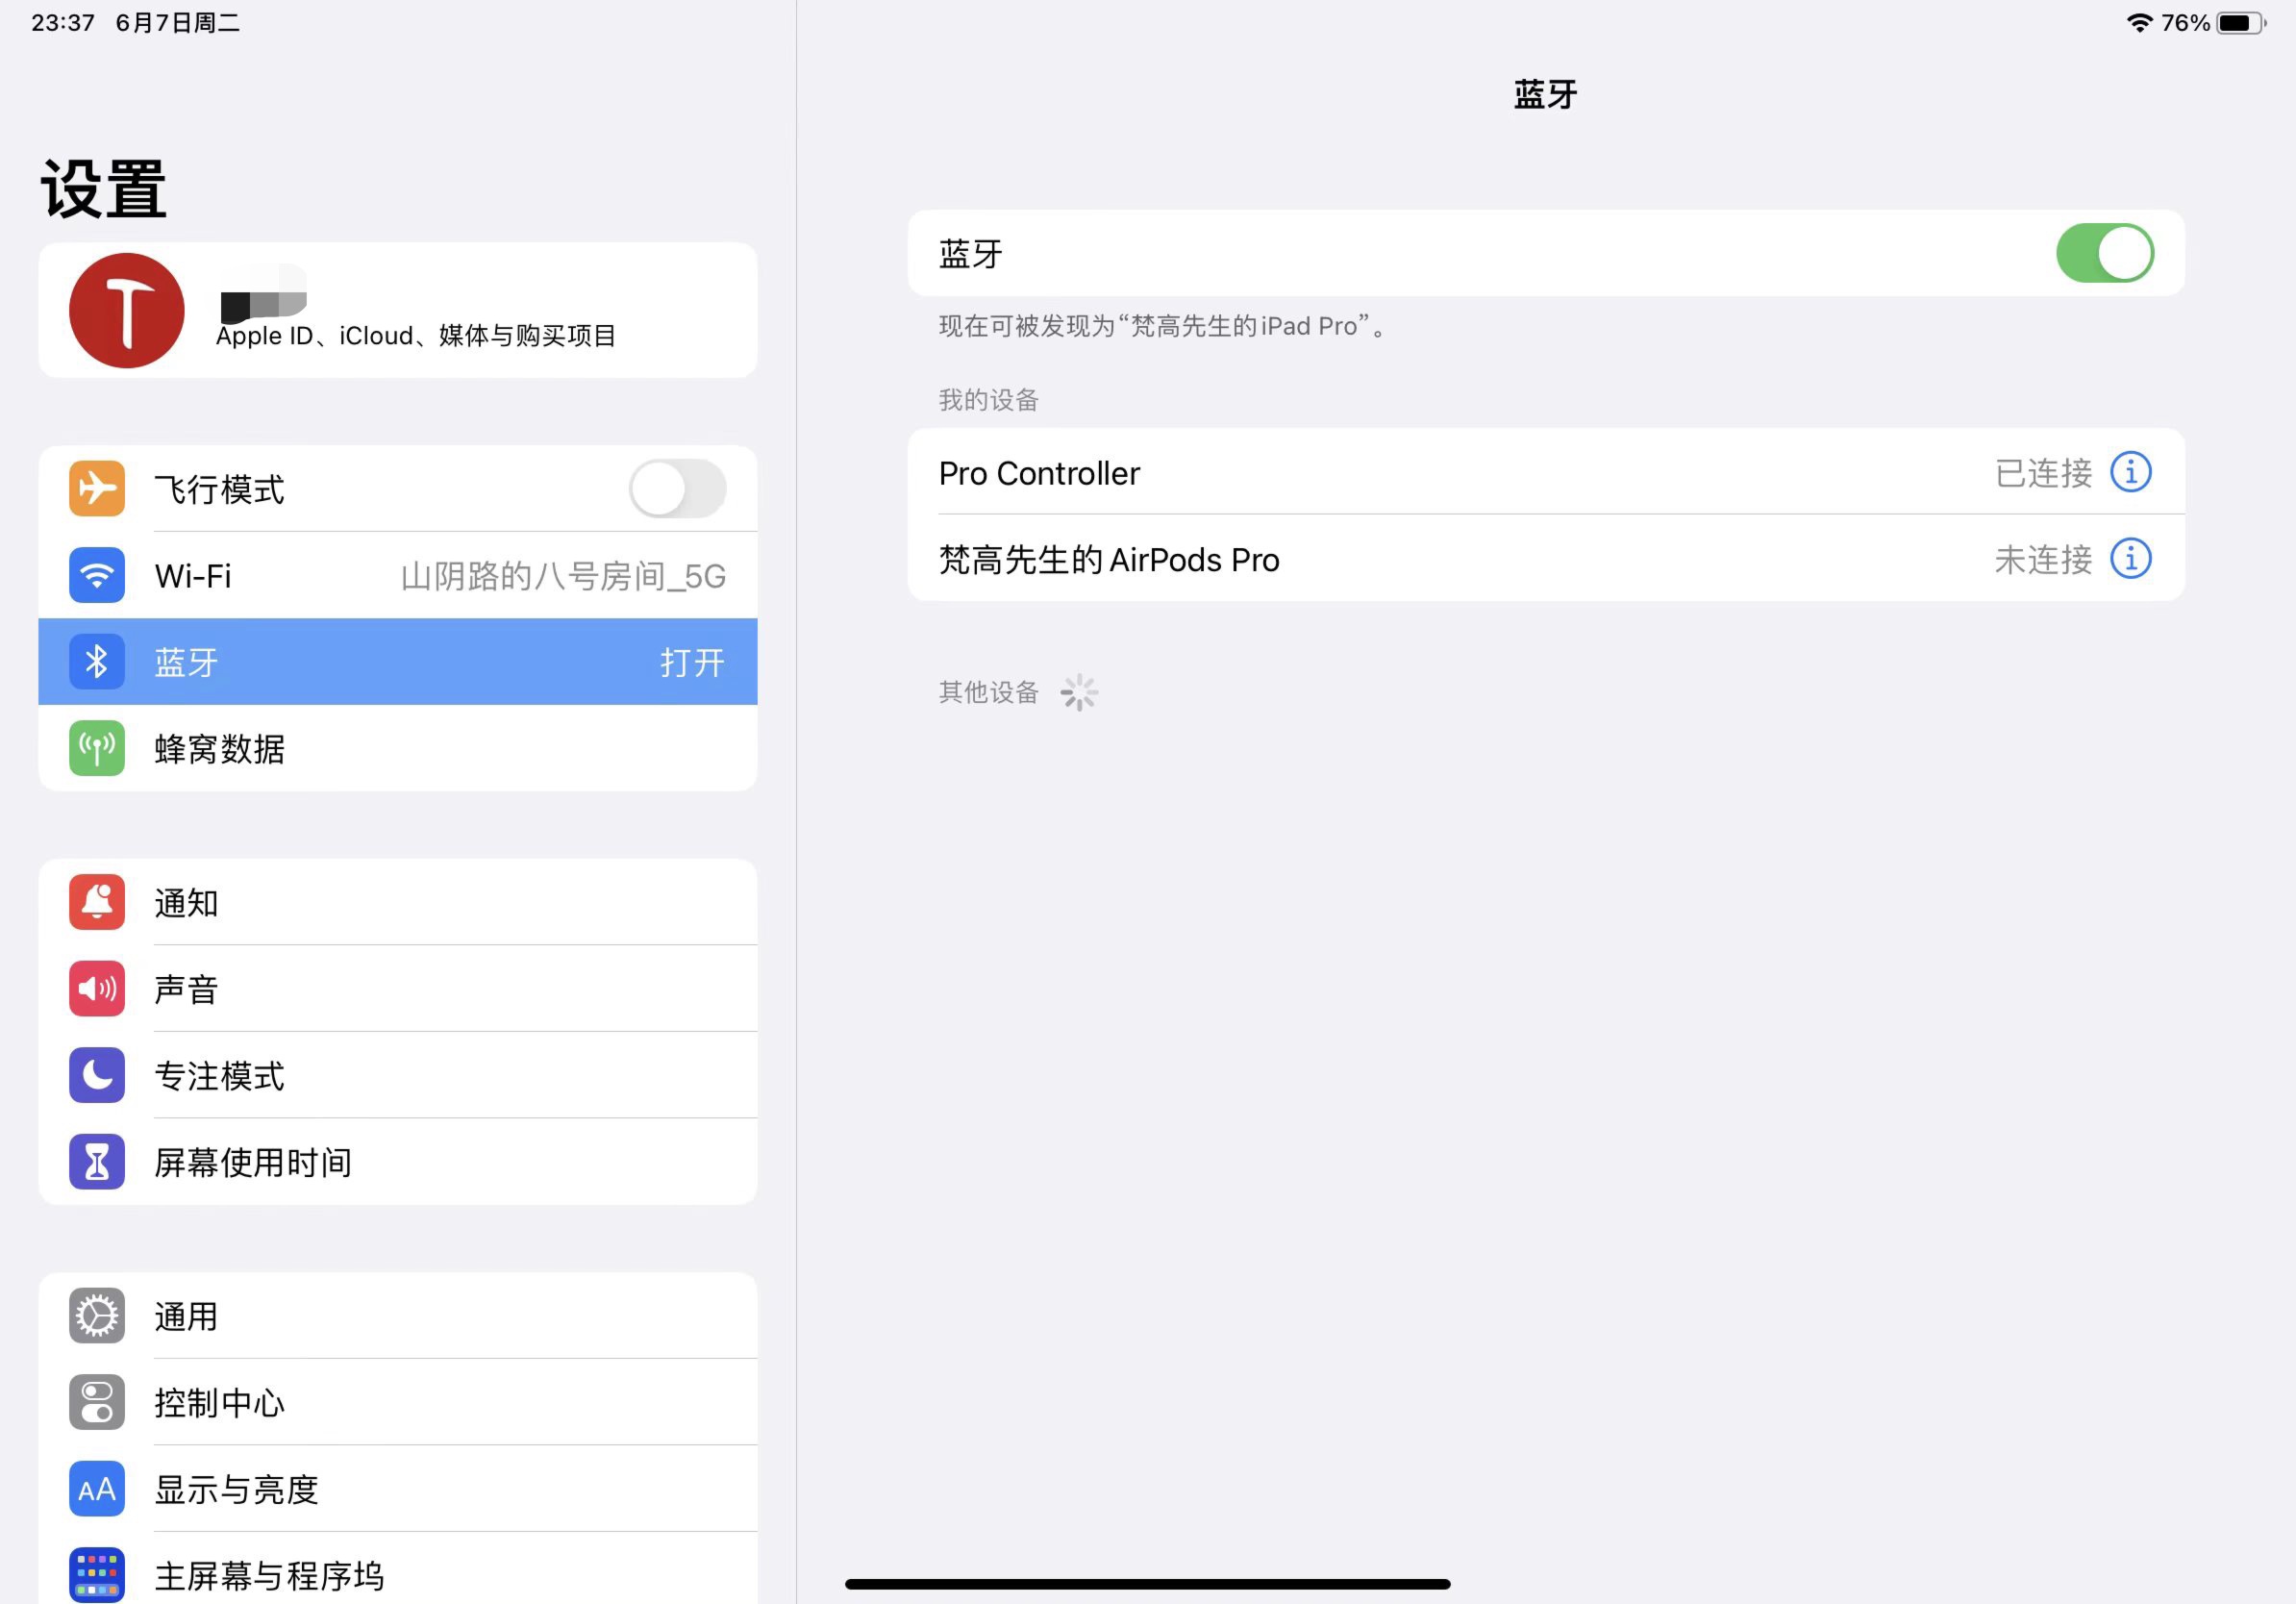Open AirPods Pro info details button

pos(2130,559)
